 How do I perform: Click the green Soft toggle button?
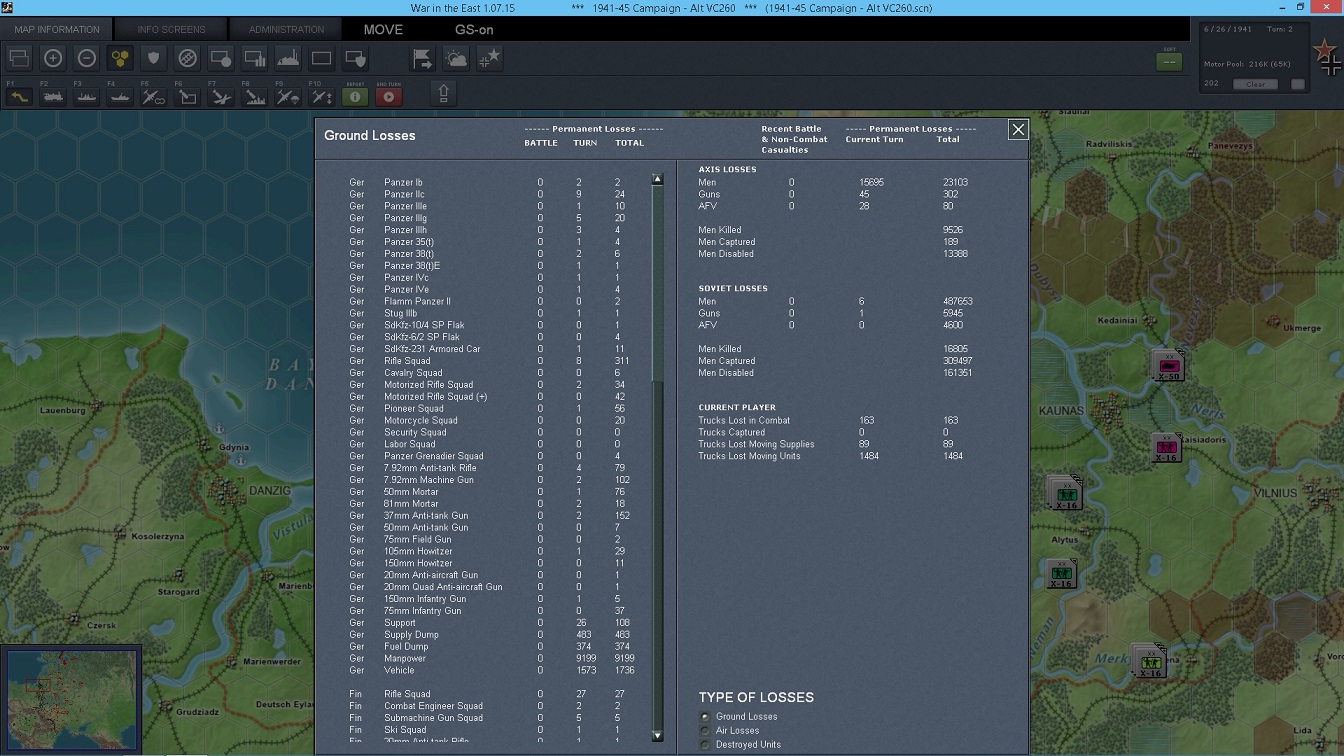tap(1169, 62)
